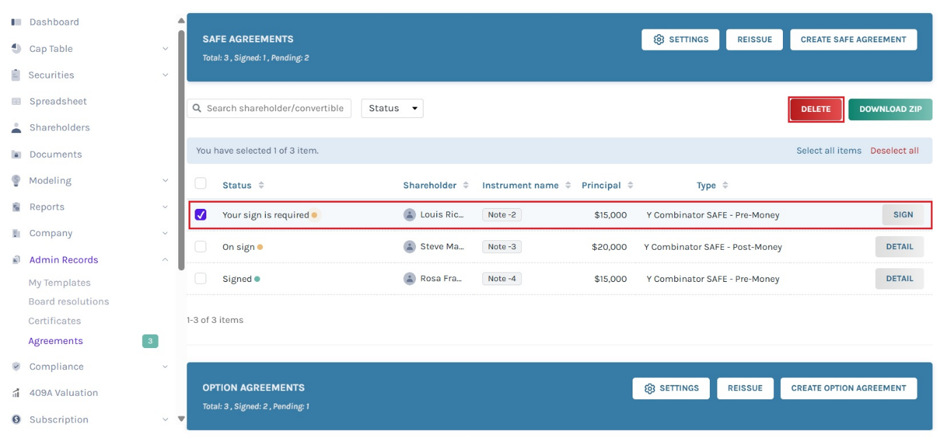
Task: Expand the Compliance menu chevron
Action: [165, 366]
